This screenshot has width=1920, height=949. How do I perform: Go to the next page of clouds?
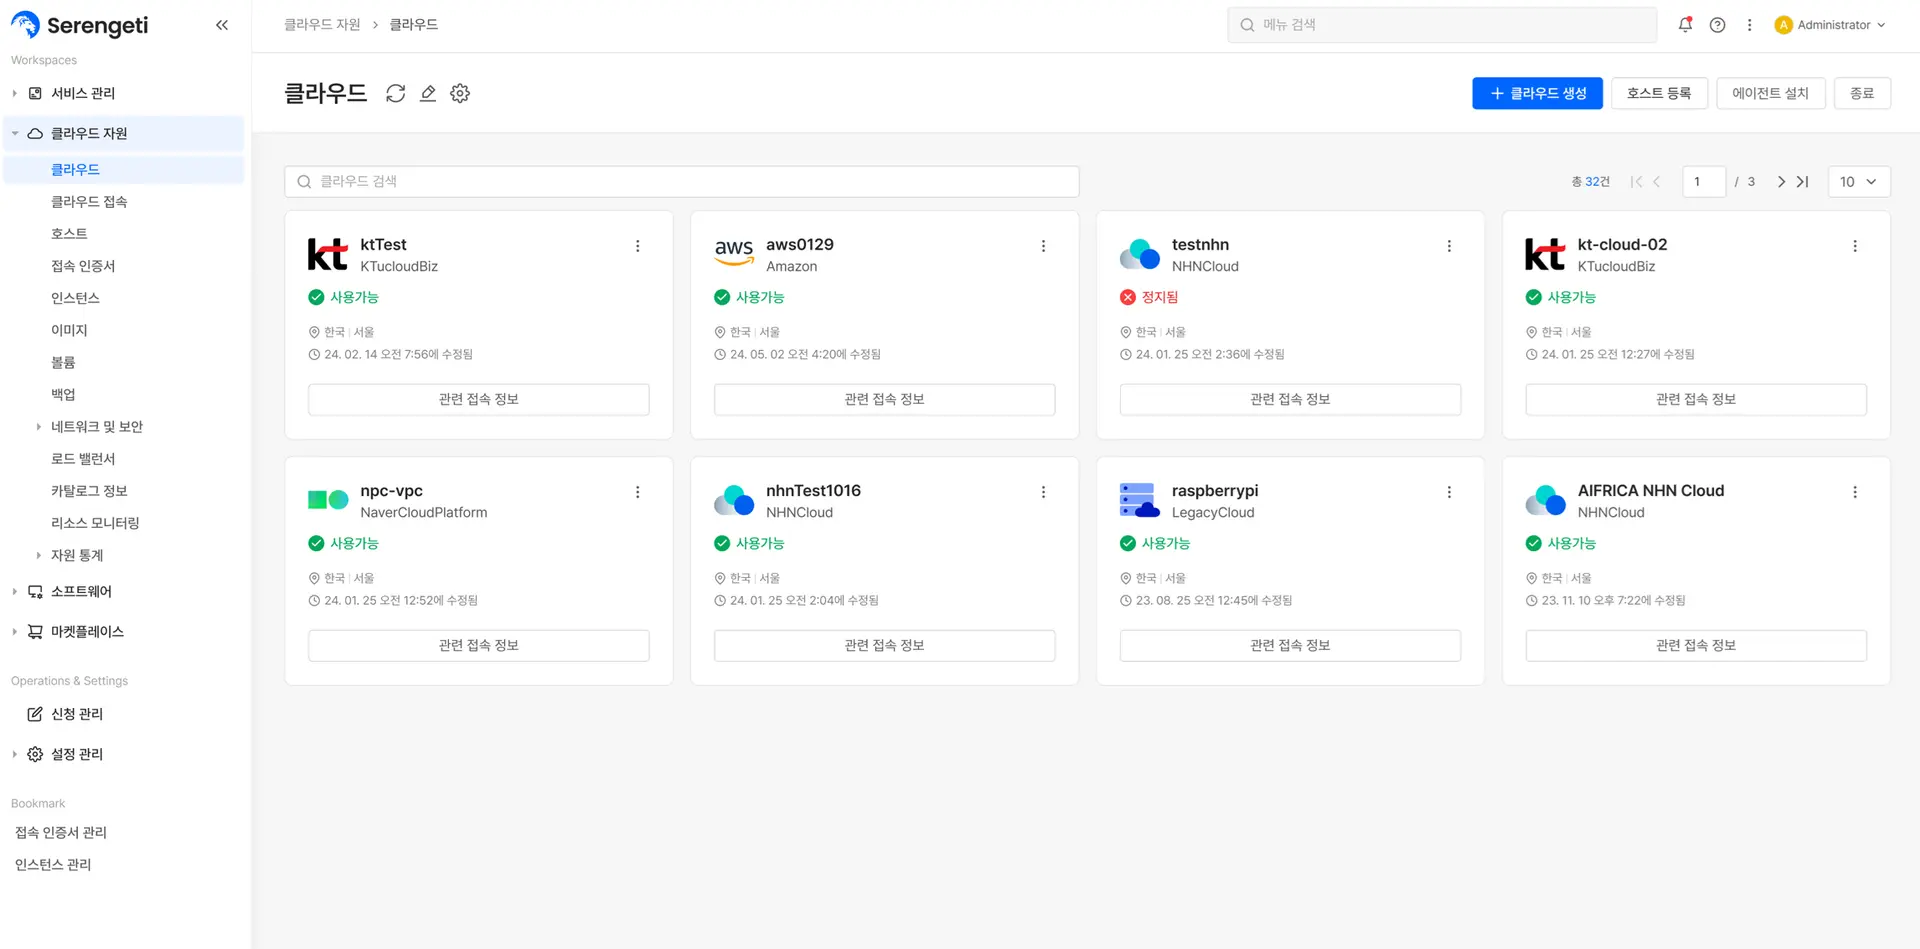(x=1780, y=182)
